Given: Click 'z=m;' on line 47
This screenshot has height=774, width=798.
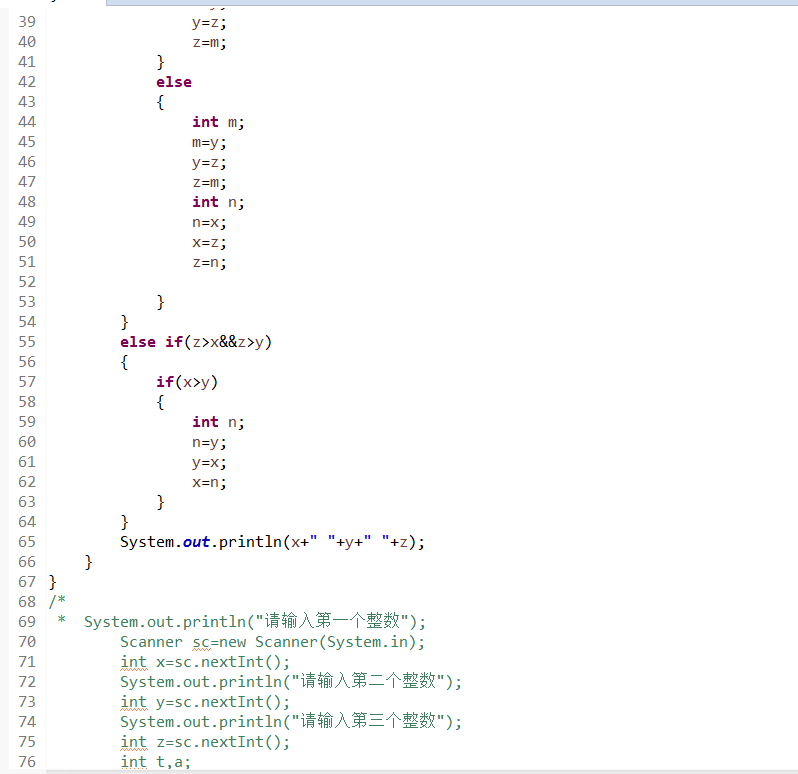Looking at the screenshot, I should tap(209, 182).
